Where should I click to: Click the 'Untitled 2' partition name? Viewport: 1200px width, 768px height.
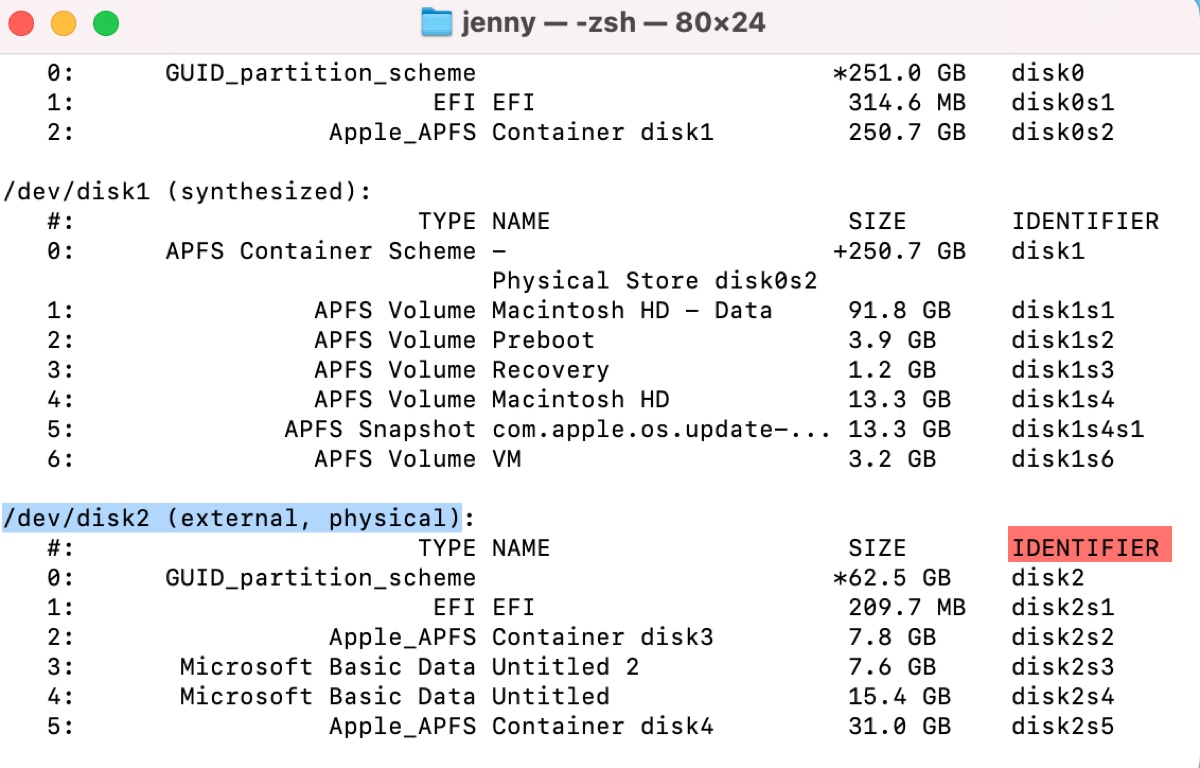pos(565,666)
